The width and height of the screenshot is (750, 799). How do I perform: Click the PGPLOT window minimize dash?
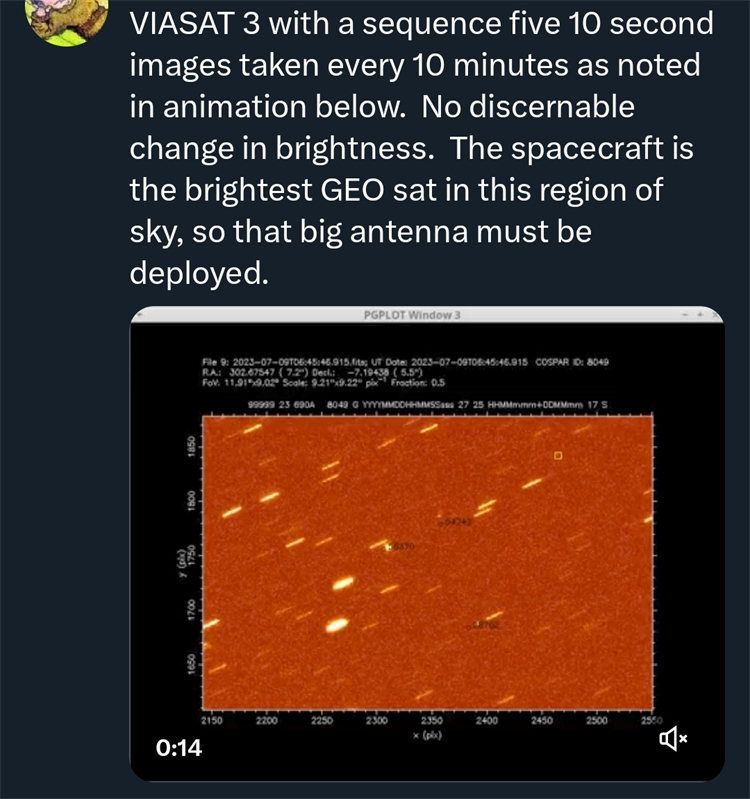click(x=686, y=315)
